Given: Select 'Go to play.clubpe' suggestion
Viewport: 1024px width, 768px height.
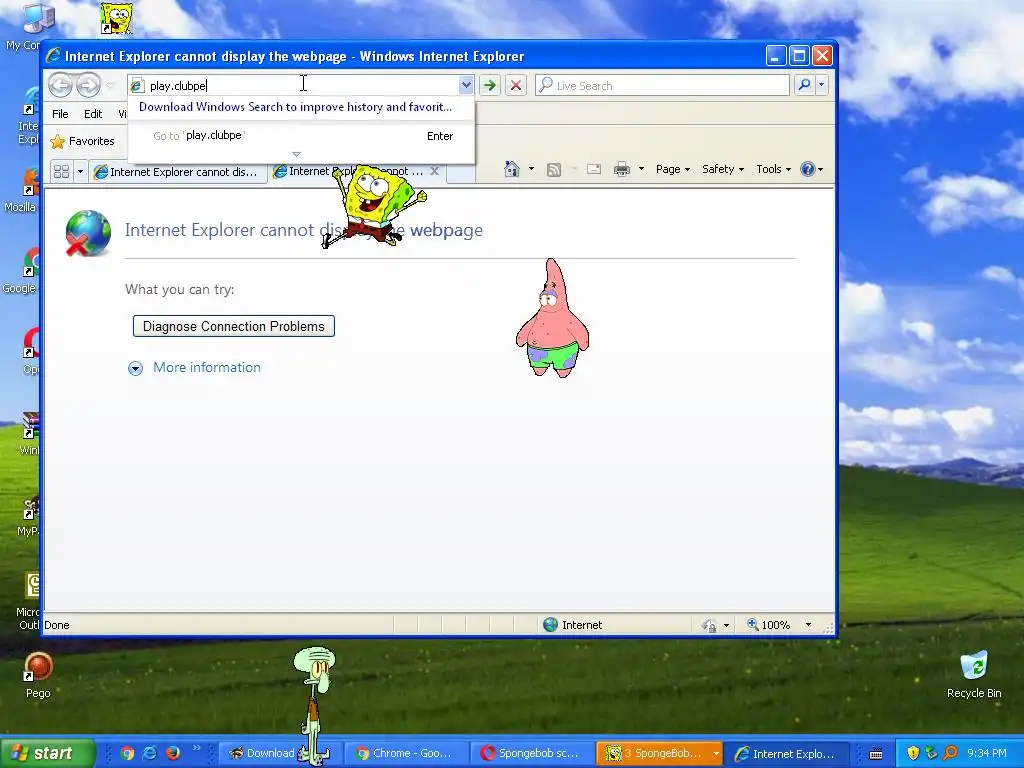Looking at the screenshot, I should point(301,136).
